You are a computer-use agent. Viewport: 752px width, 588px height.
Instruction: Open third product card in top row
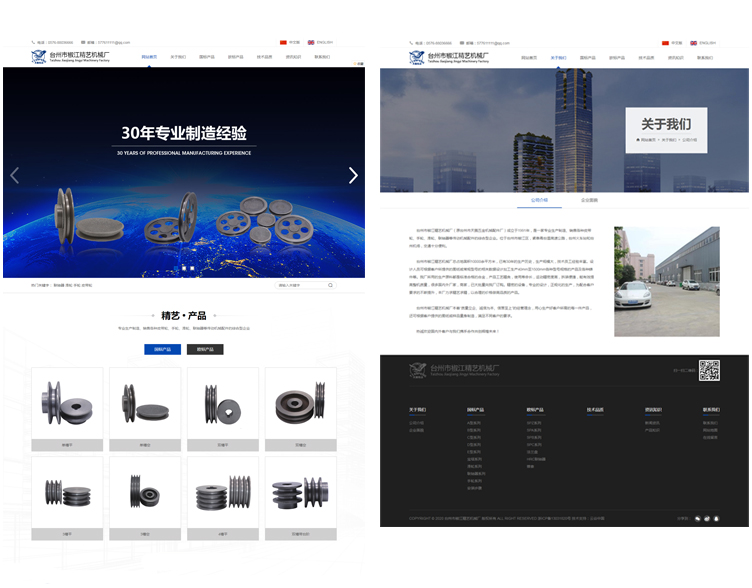(x=223, y=410)
